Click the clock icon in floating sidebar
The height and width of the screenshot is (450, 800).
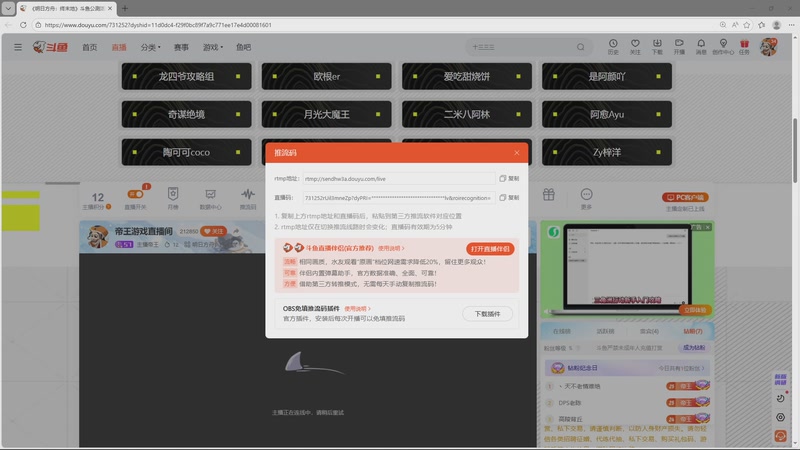780,398
